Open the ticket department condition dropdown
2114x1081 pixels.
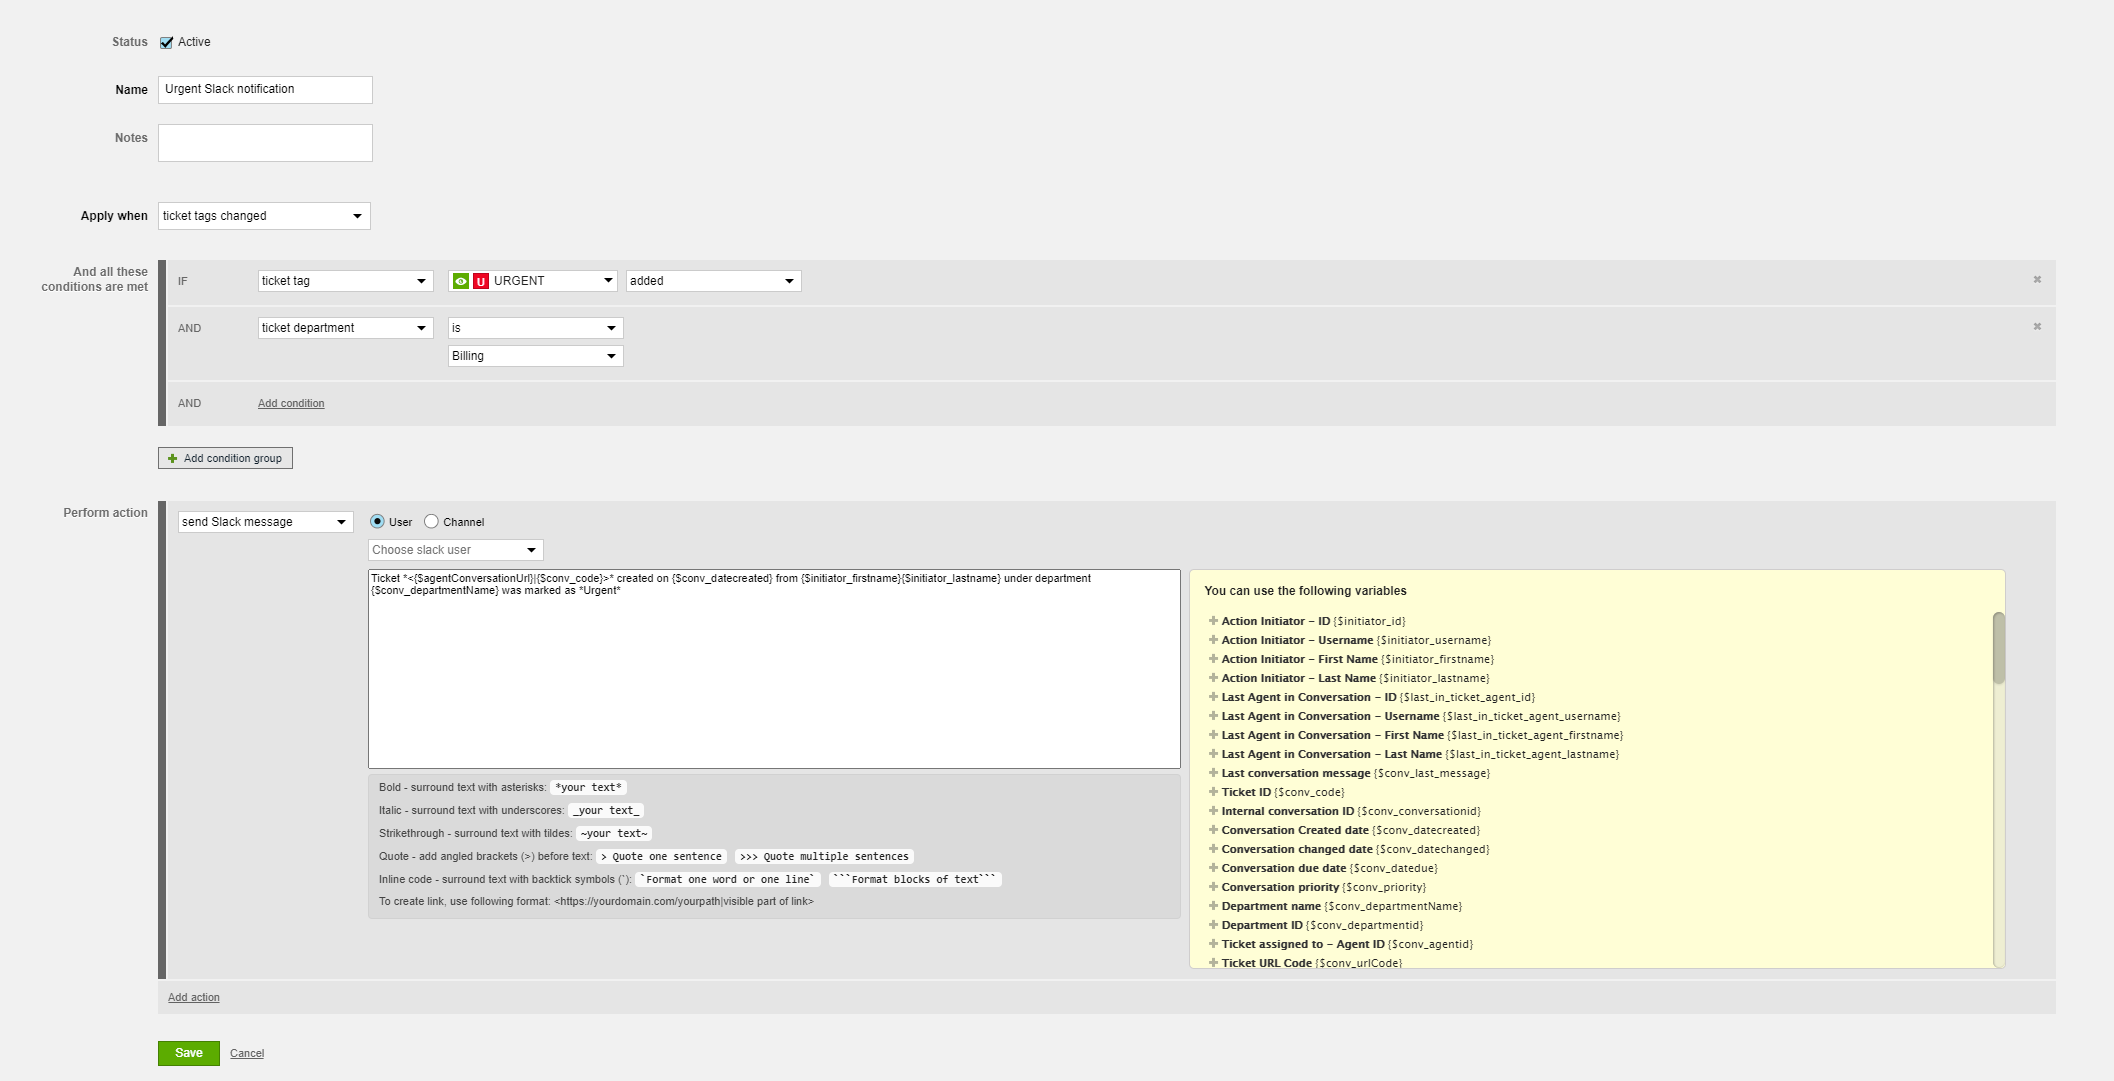click(345, 328)
